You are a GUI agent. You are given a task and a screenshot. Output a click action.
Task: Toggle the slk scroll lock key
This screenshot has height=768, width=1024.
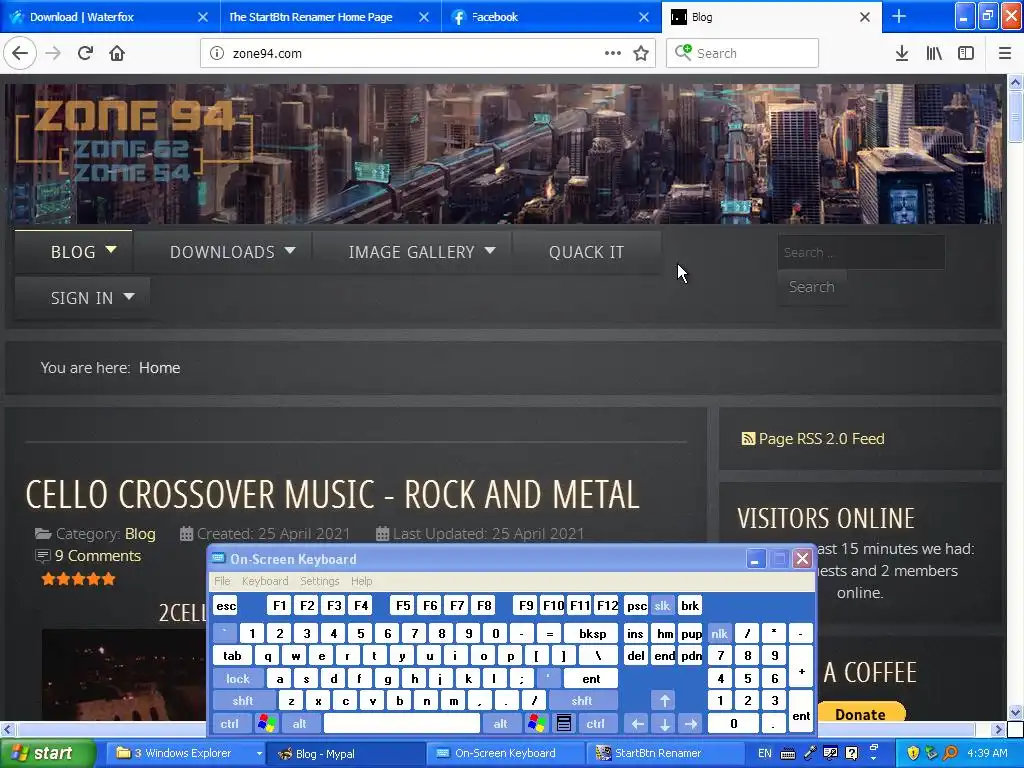(x=662, y=606)
